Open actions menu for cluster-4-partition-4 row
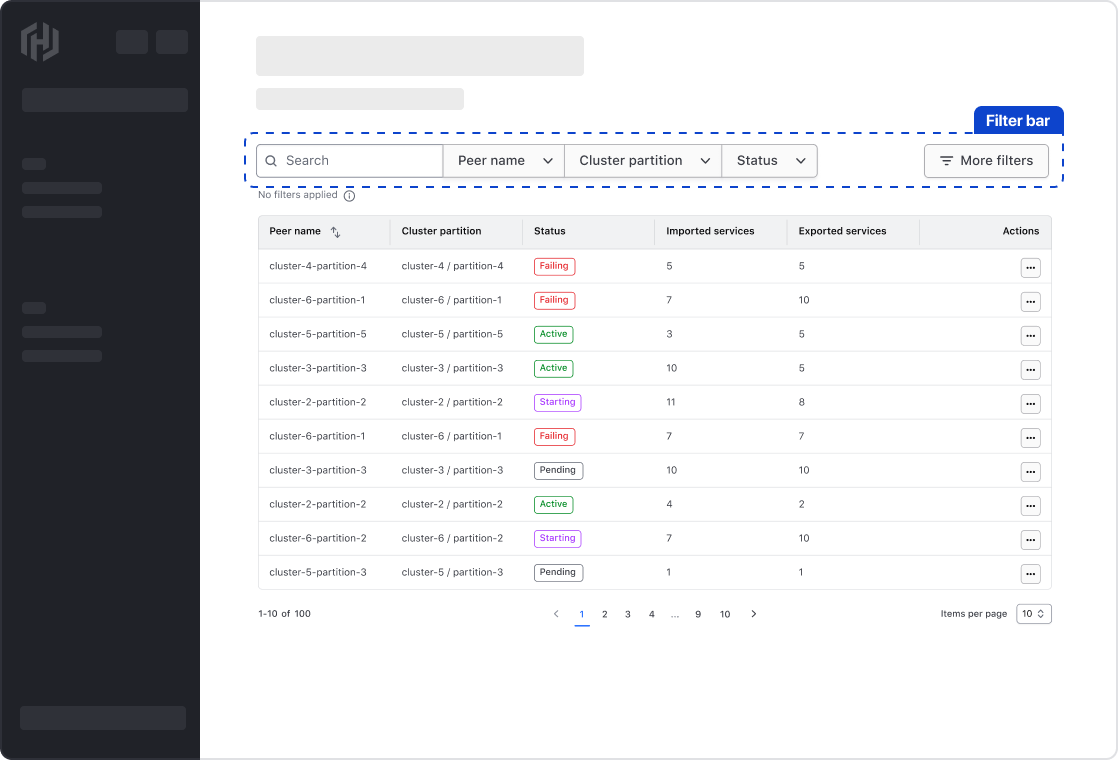 click(x=1030, y=268)
